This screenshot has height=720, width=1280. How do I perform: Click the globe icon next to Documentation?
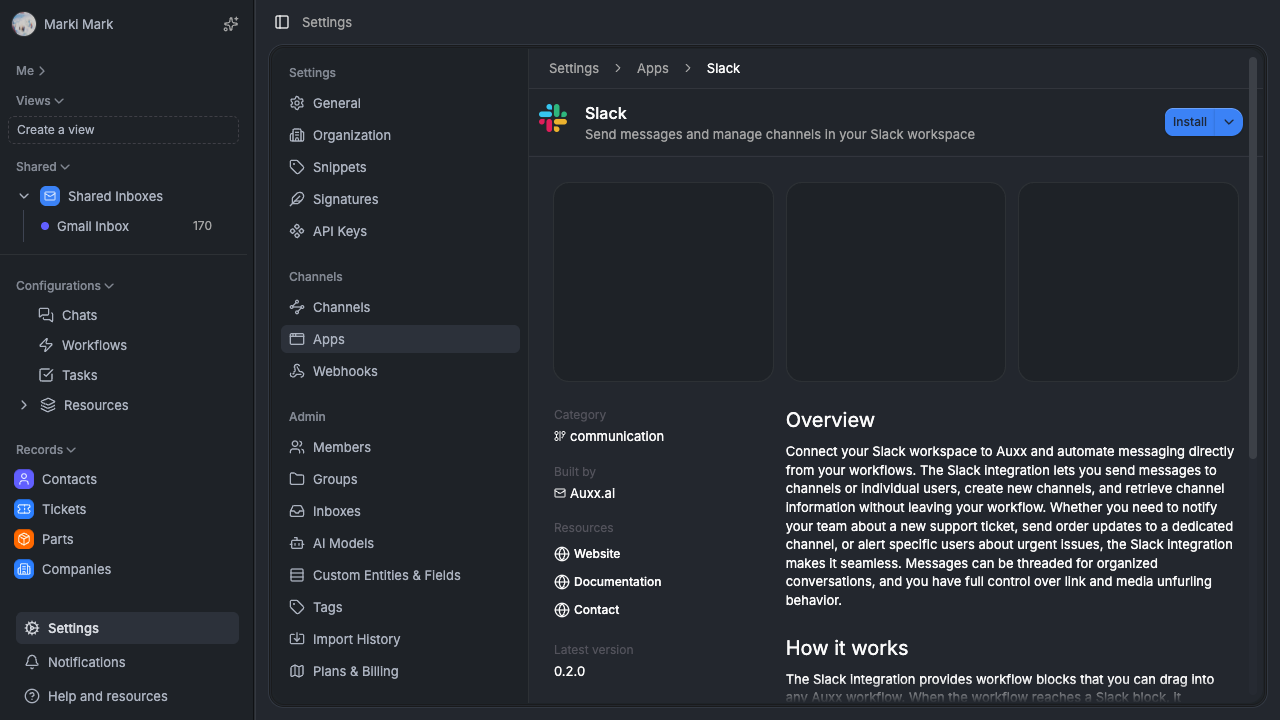click(x=562, y=582)
